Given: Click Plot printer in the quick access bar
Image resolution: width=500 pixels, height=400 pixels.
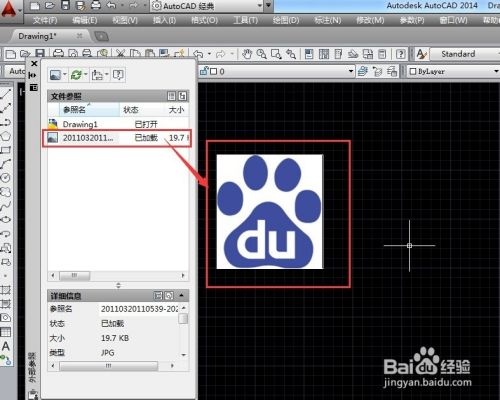Looking at the screenshot, I should 96,5.
